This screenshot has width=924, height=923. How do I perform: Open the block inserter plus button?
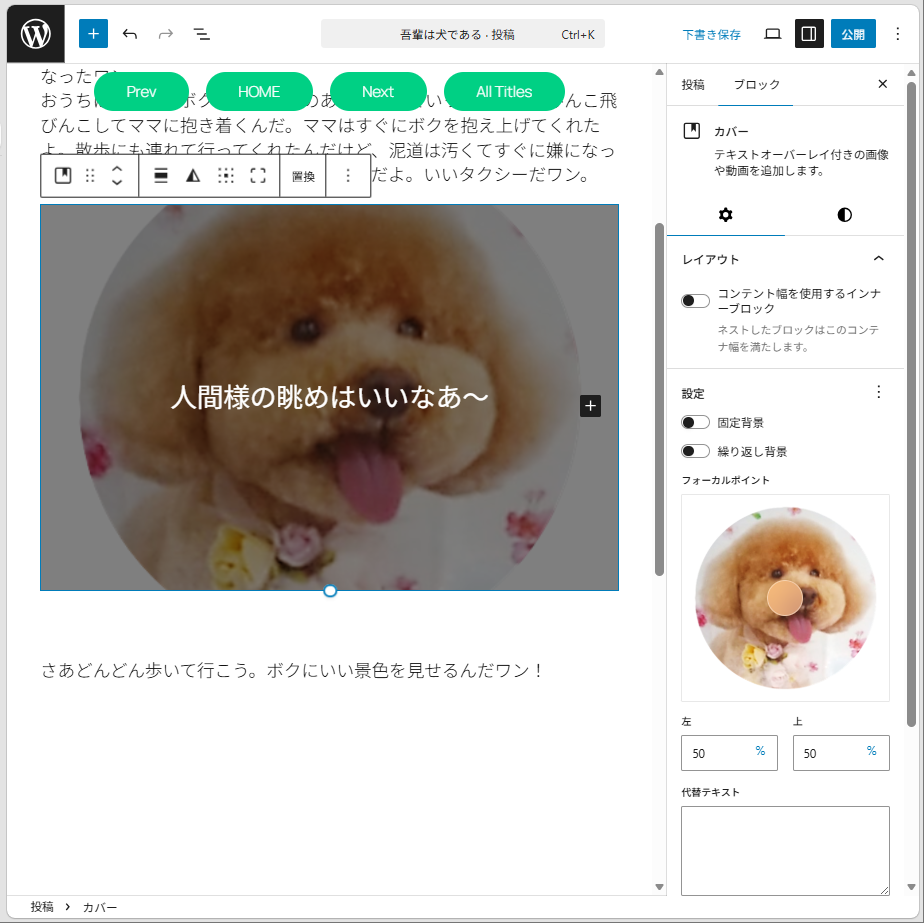click(x=93, y=34)
